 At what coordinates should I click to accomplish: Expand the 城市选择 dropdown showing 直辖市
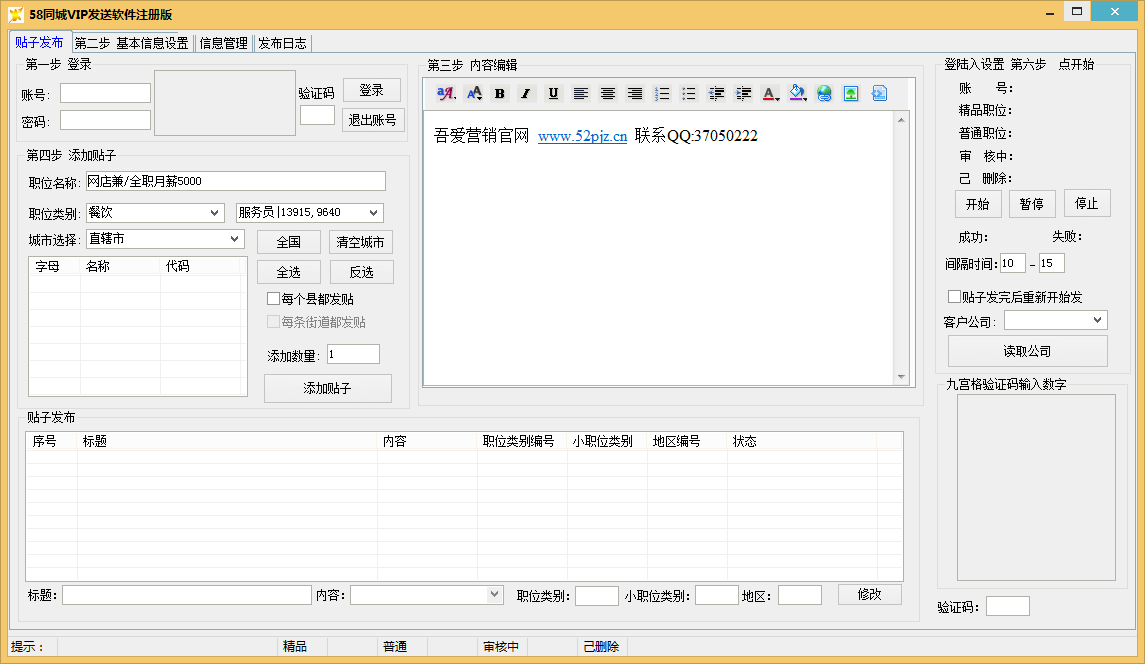(x=164, y=239)
